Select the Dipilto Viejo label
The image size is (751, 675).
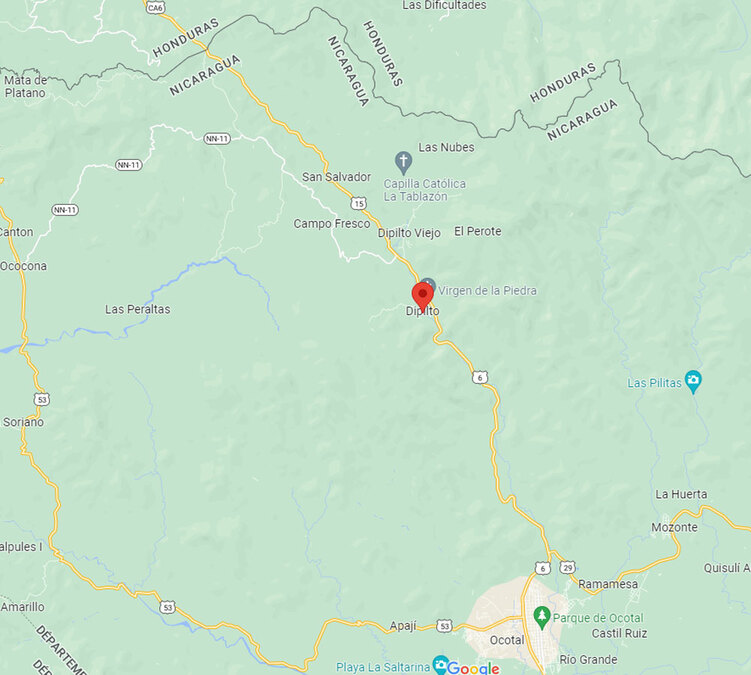click(x=409, y=233)
